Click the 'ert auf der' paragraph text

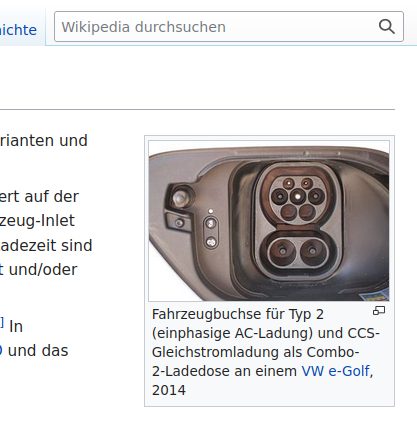pyautogui.click(x=39, y=197)
